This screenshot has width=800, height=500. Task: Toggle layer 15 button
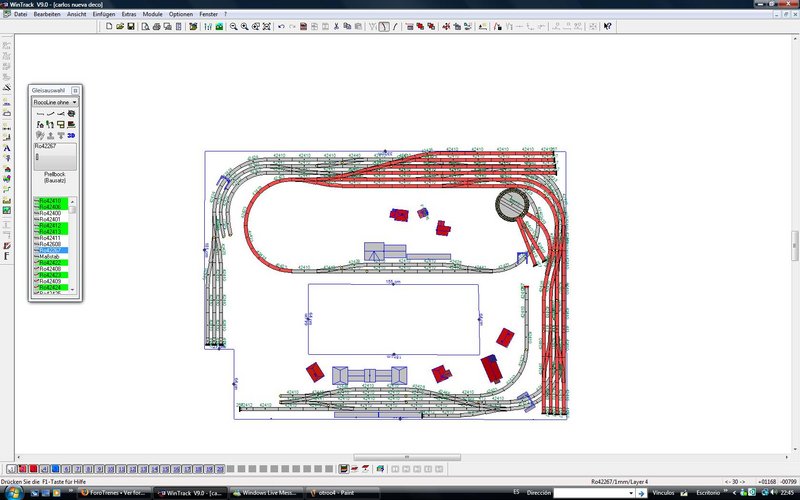click(165, 469)
